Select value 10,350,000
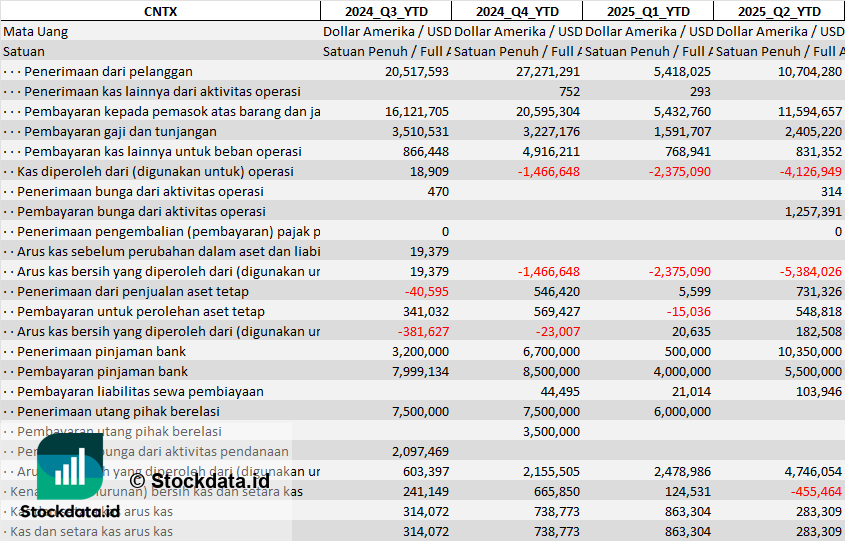The width and height of the screenshot is (845, 541). [x=809, y=352]
